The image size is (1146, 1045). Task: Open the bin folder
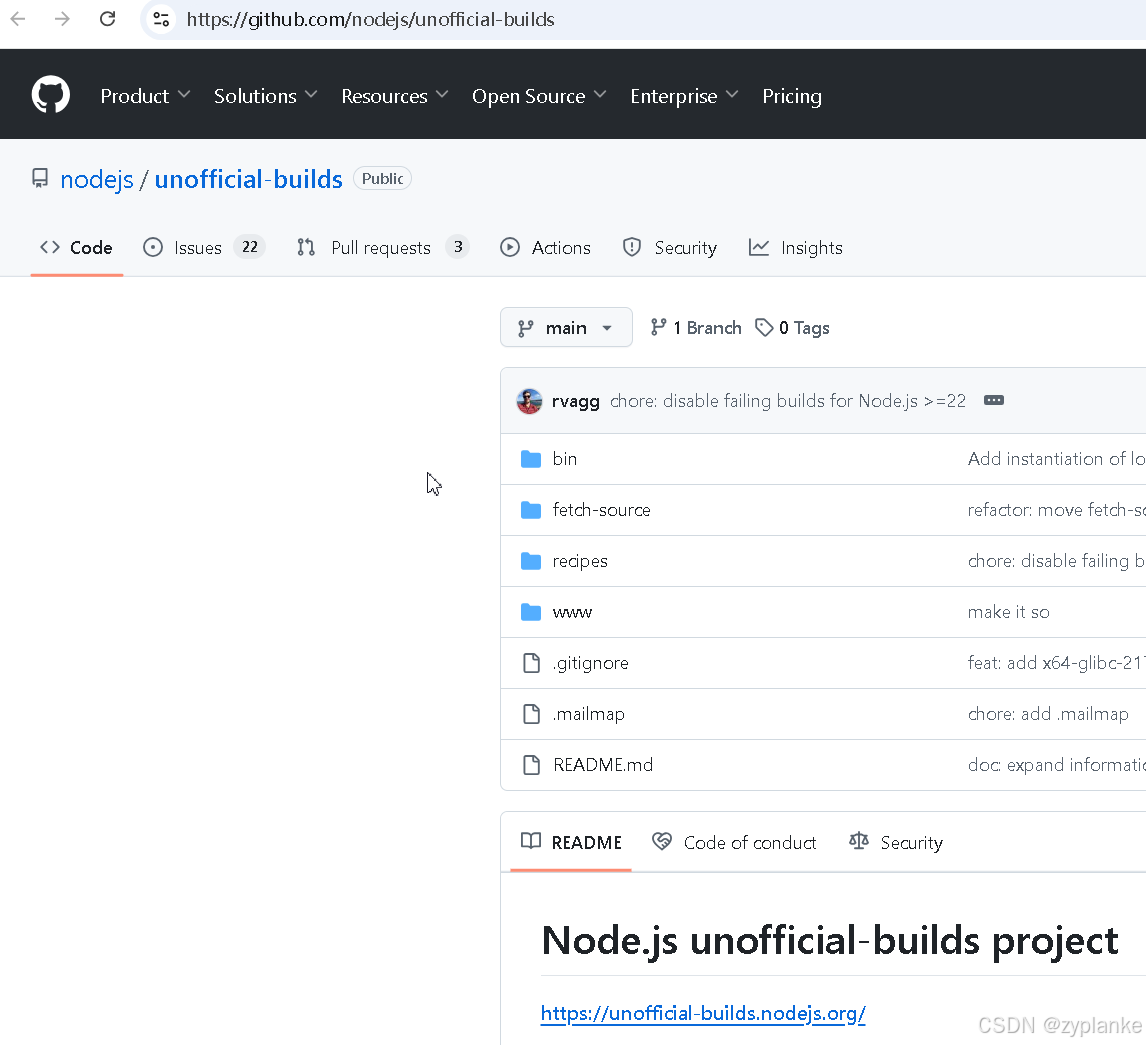pos(564,459)
